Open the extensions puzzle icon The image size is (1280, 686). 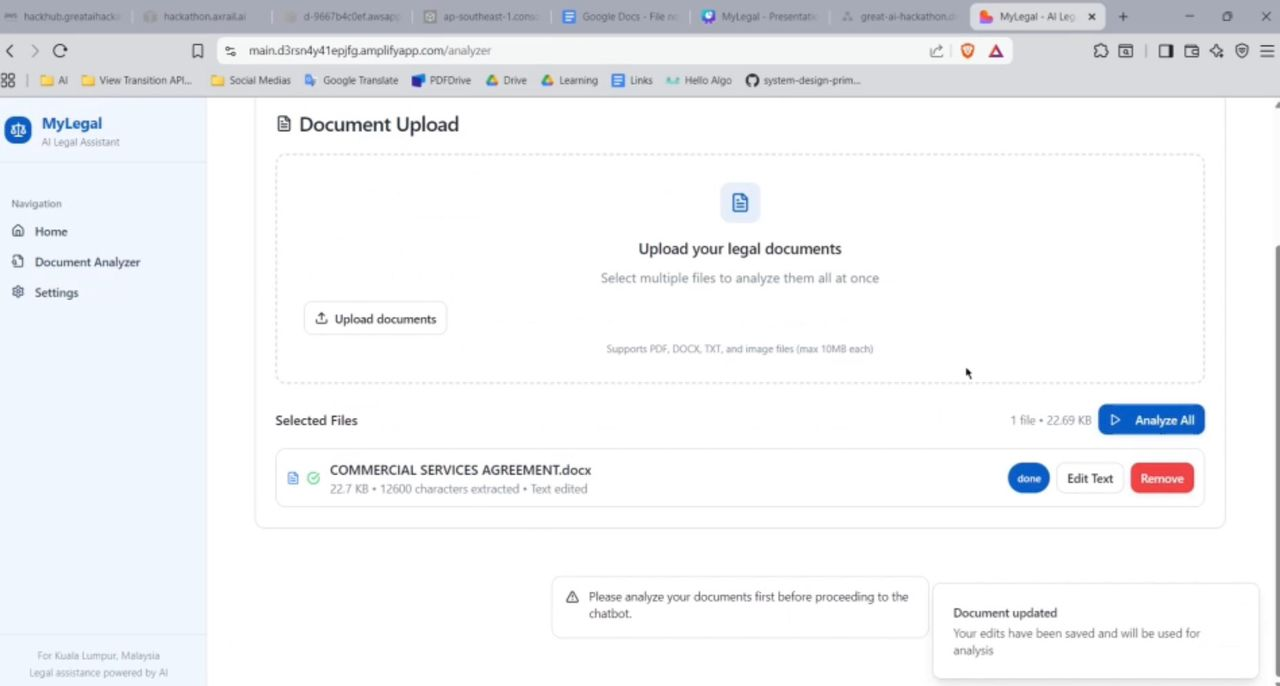click(x=1100, y=50)
